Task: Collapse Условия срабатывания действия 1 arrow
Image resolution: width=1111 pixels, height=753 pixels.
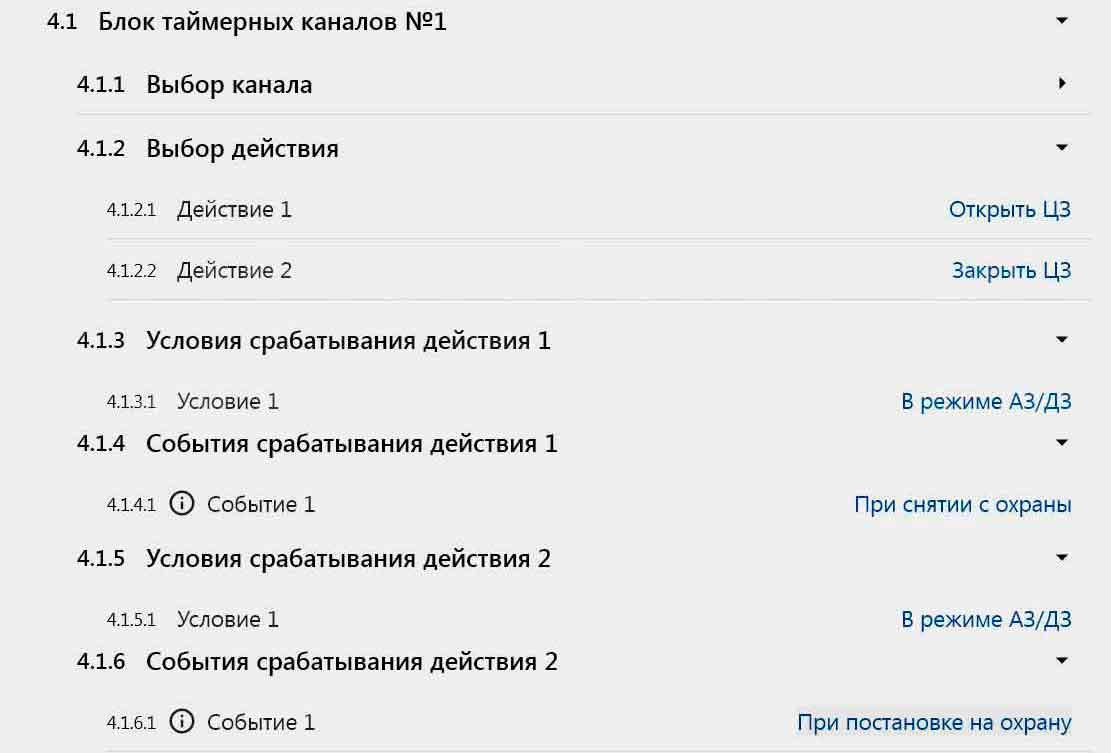Action: click(x=1062, y=340)
